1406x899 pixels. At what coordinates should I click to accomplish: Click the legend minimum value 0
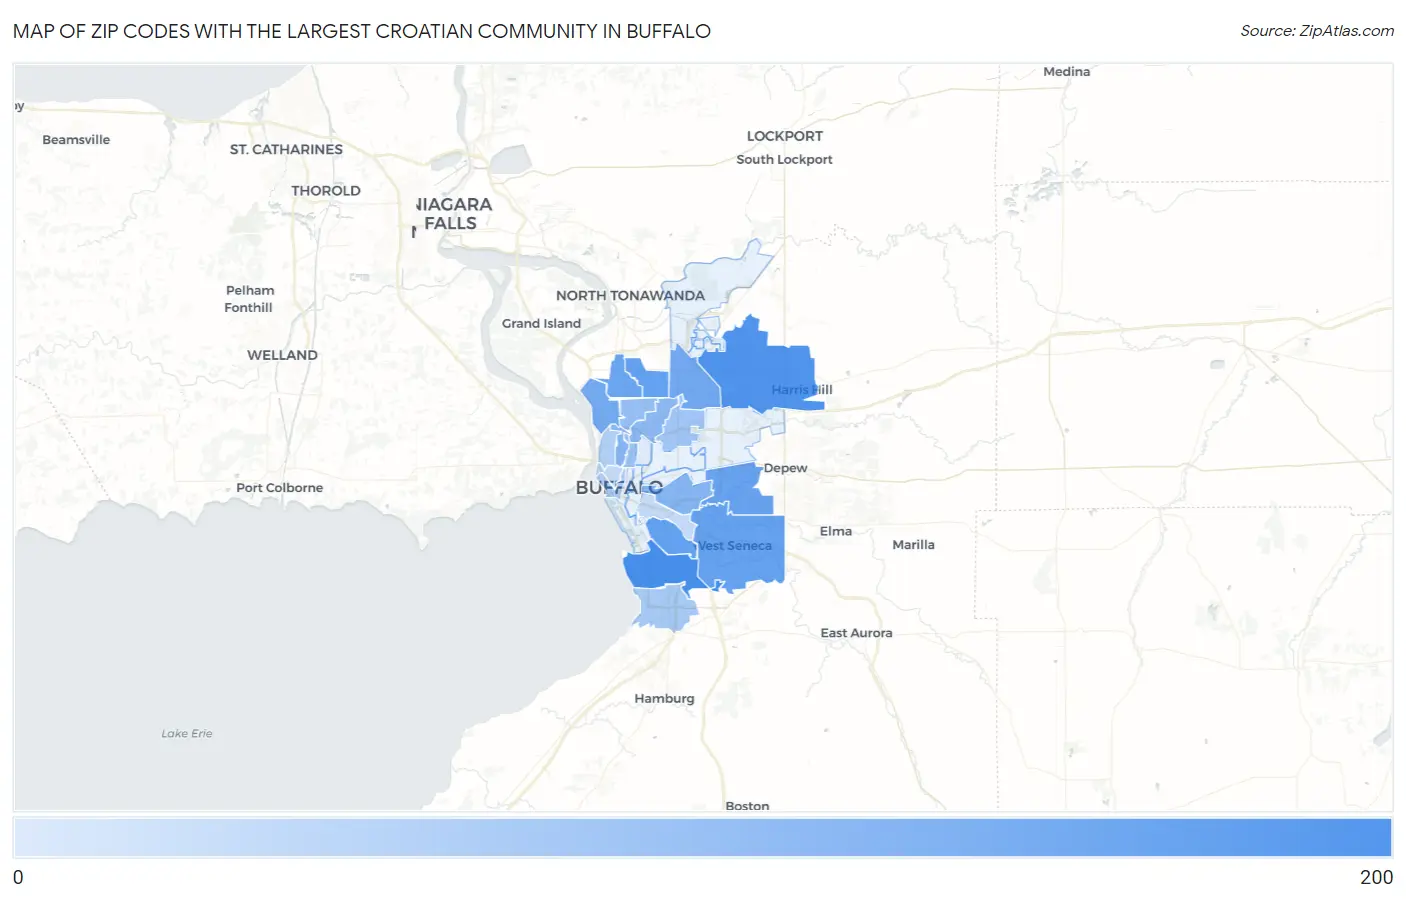(18, 877)
